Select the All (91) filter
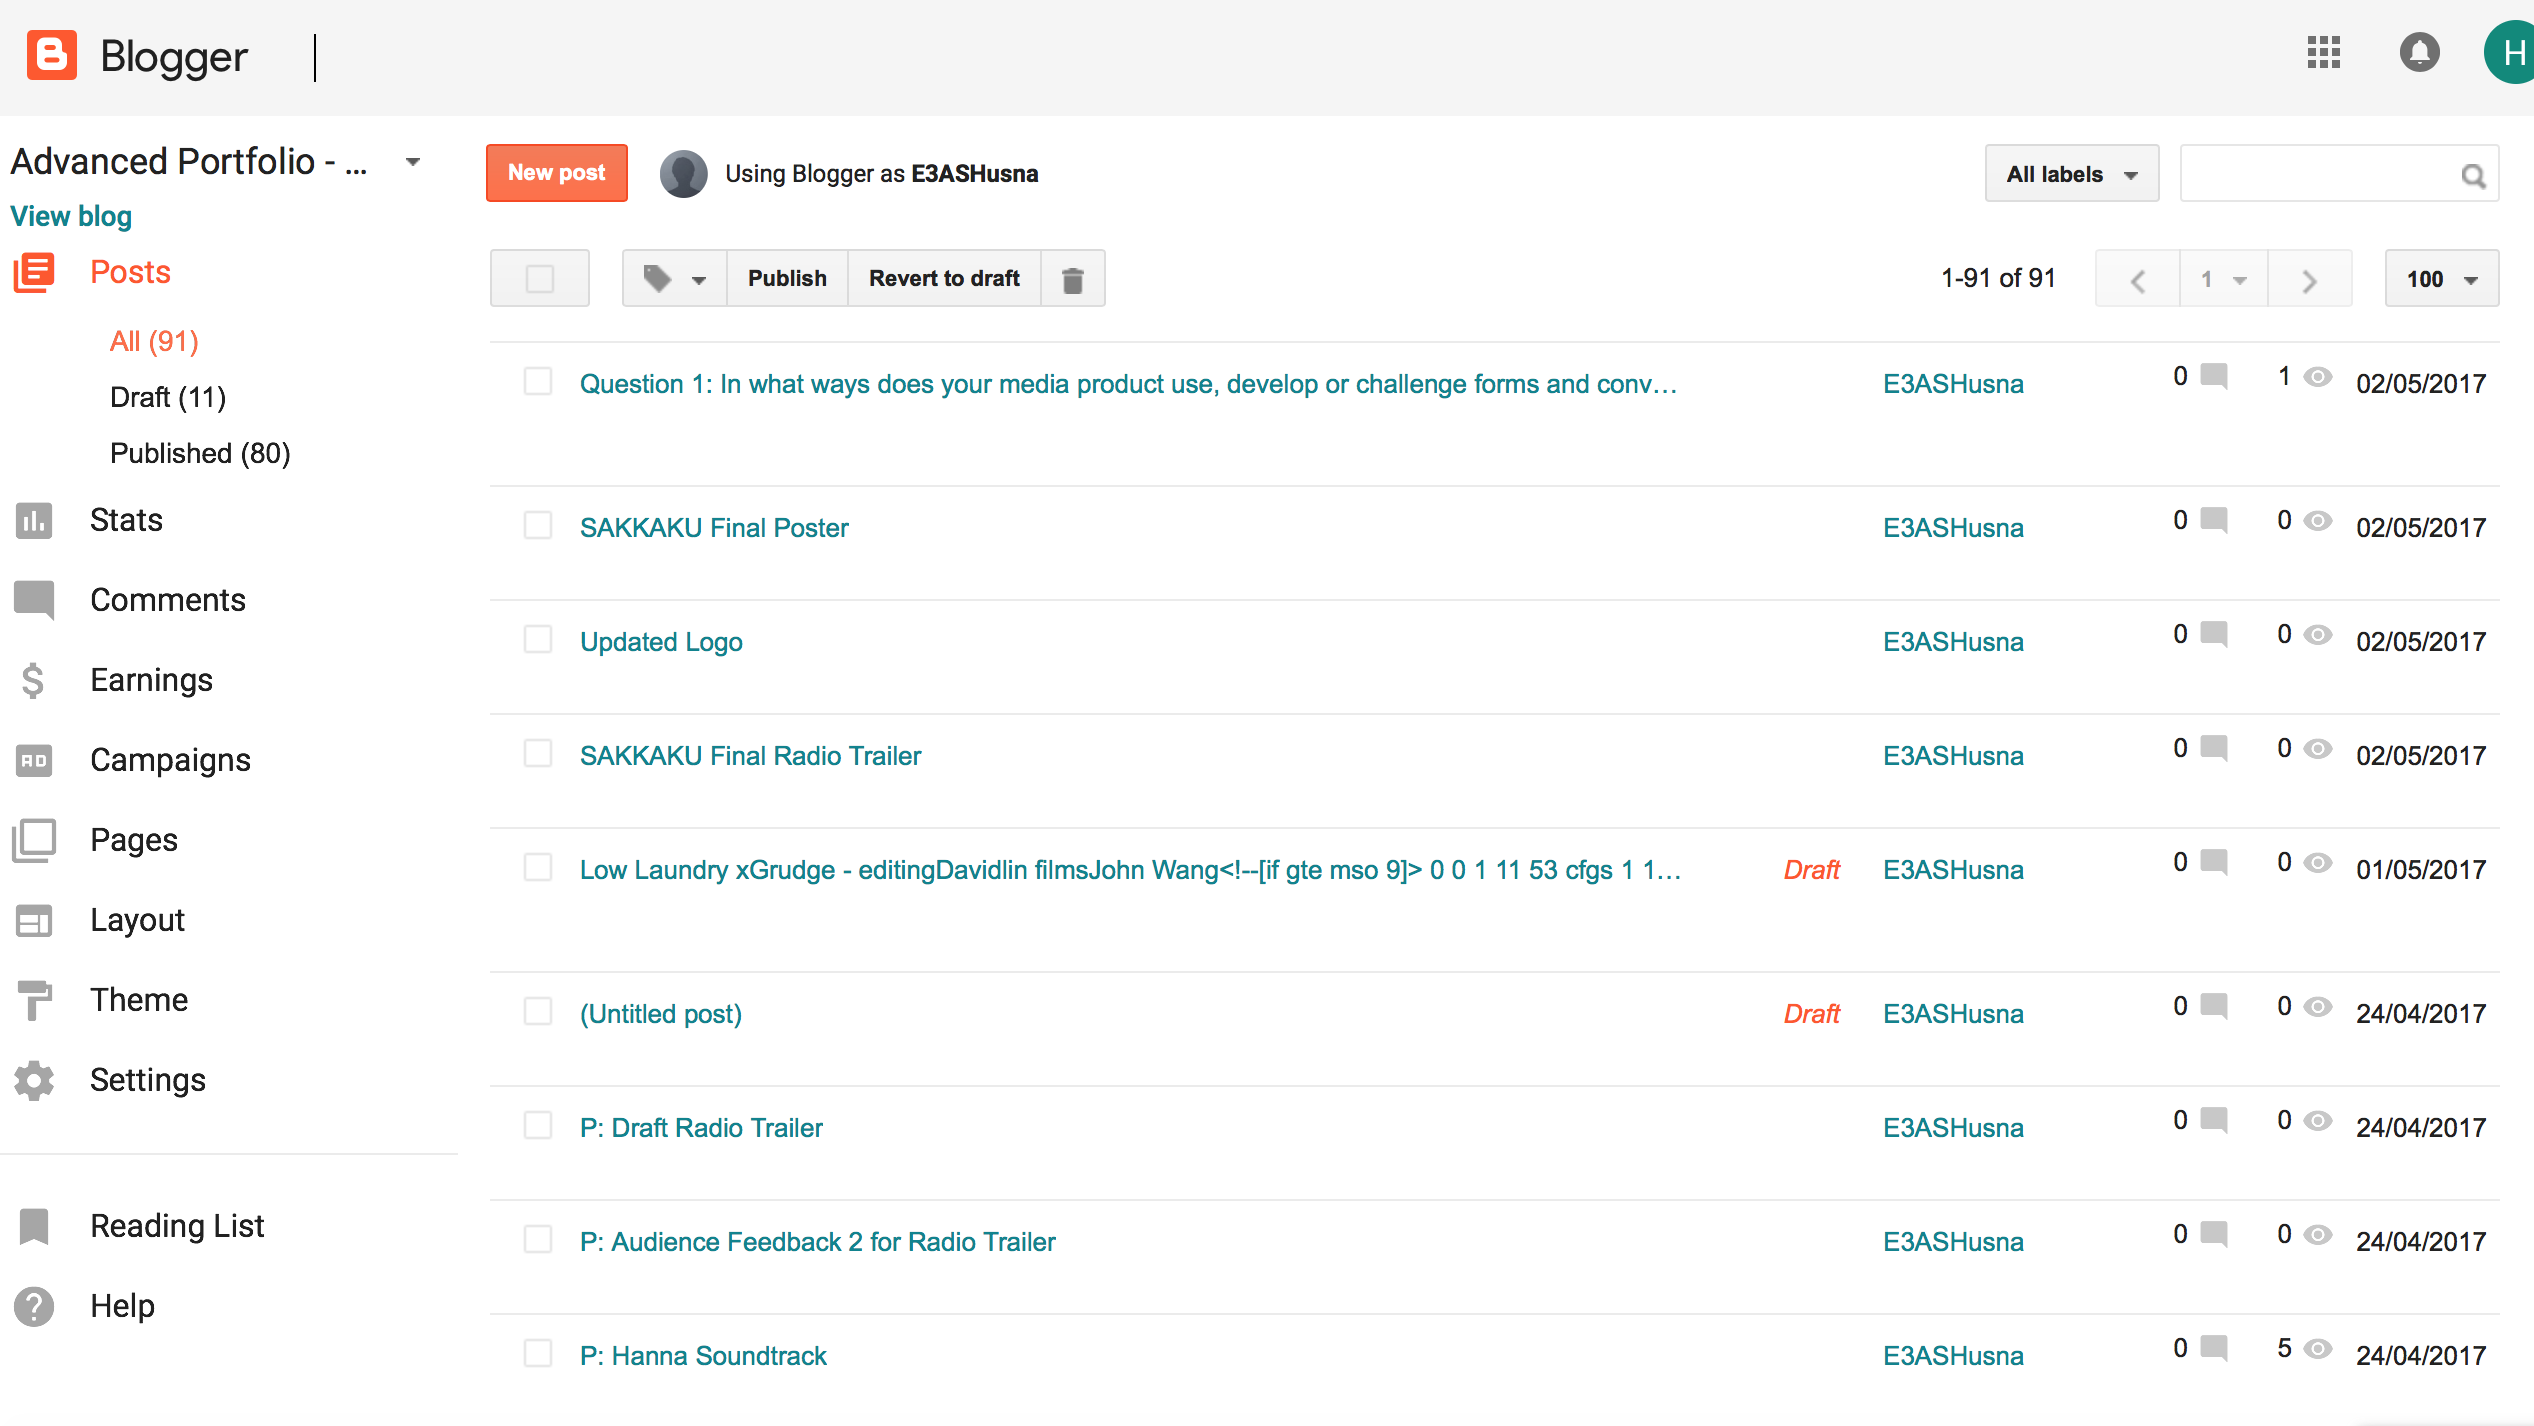 click(154, 342)
